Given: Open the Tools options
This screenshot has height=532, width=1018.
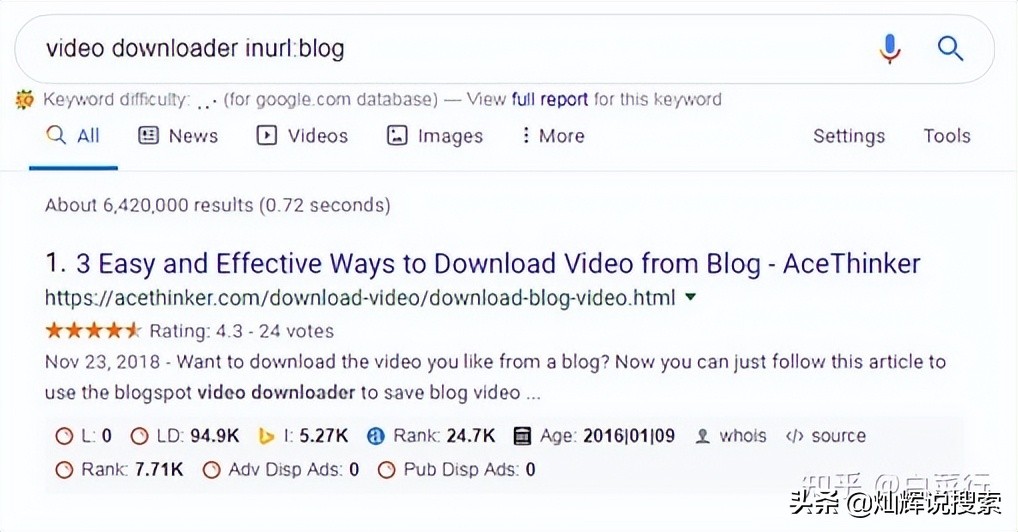Looking at the screenshot, I should click(x=946, y=136).
